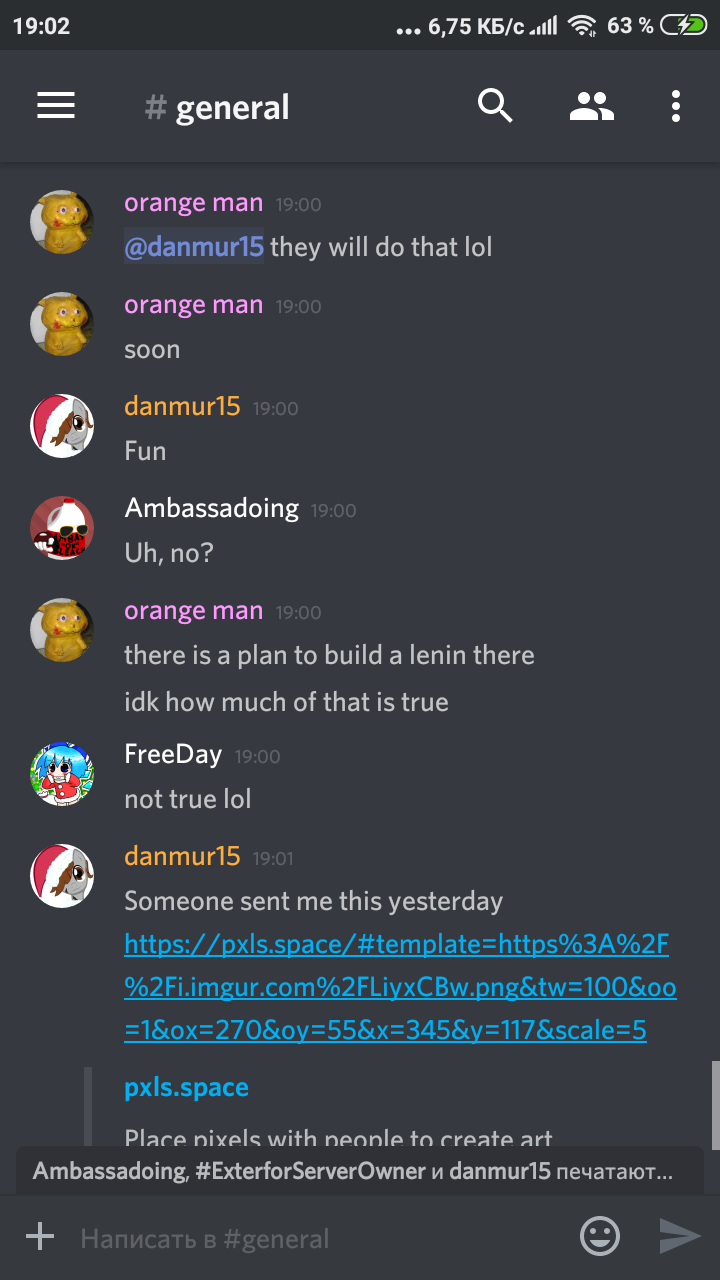The image size is (720, 1280).
Task: Focus the message input field
Action: pyautogui.click(x=320, y=1238)
